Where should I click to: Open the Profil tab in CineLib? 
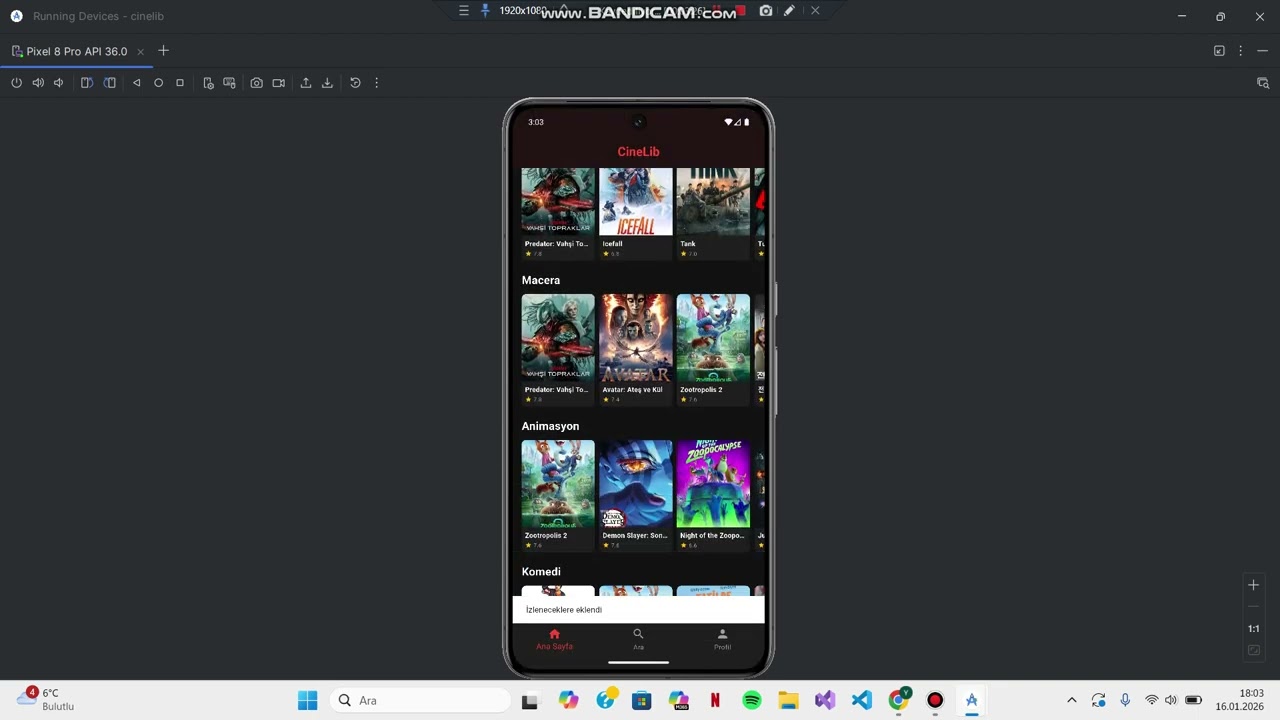[722, 639]
